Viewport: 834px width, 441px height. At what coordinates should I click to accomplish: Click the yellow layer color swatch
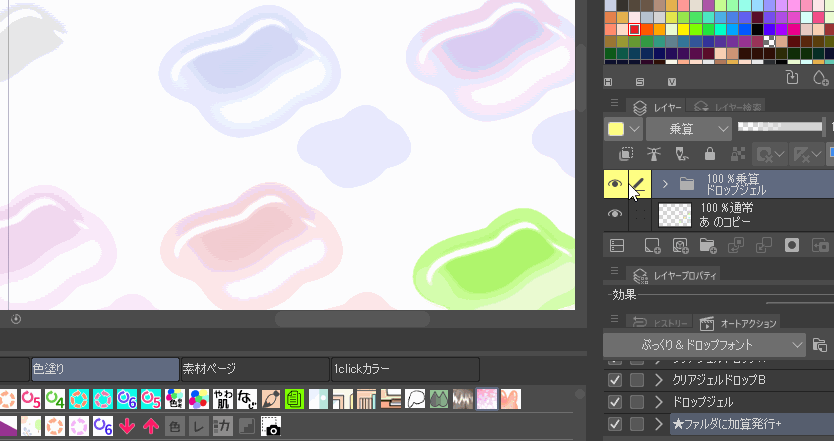[616, 129]
